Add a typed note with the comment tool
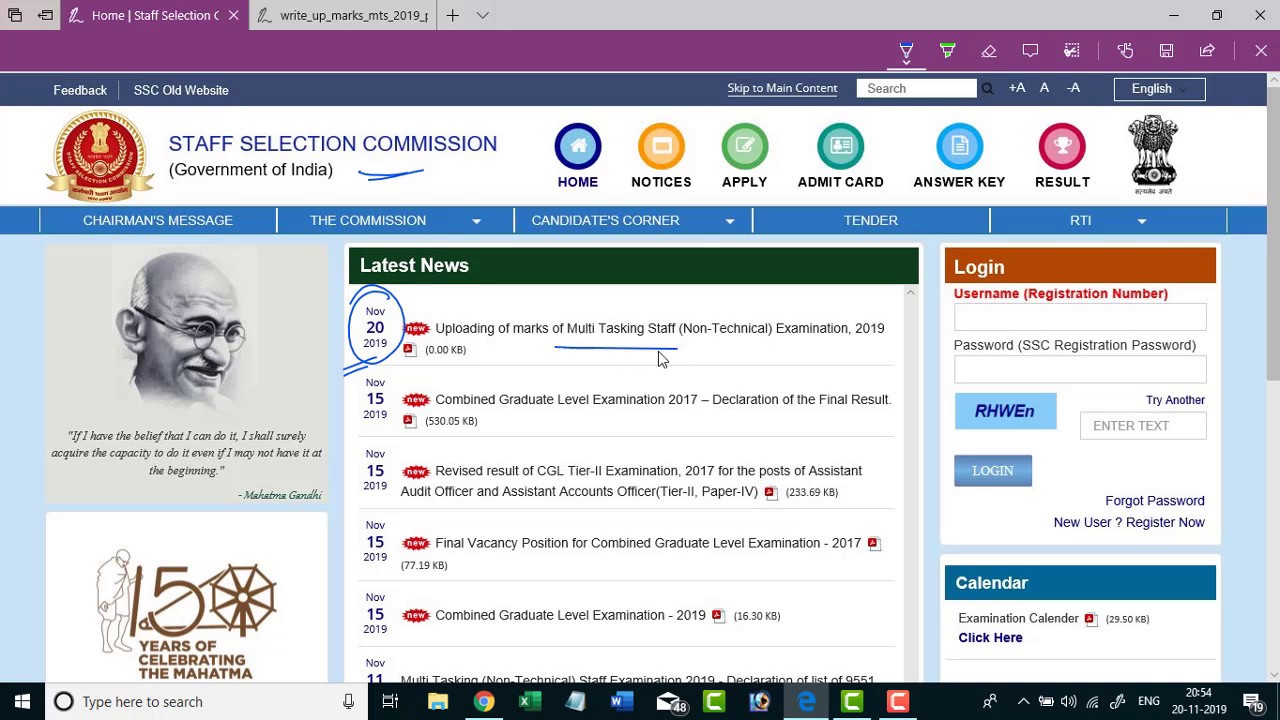This screenshot has height=720, width=1280. tap(1030, 51)
